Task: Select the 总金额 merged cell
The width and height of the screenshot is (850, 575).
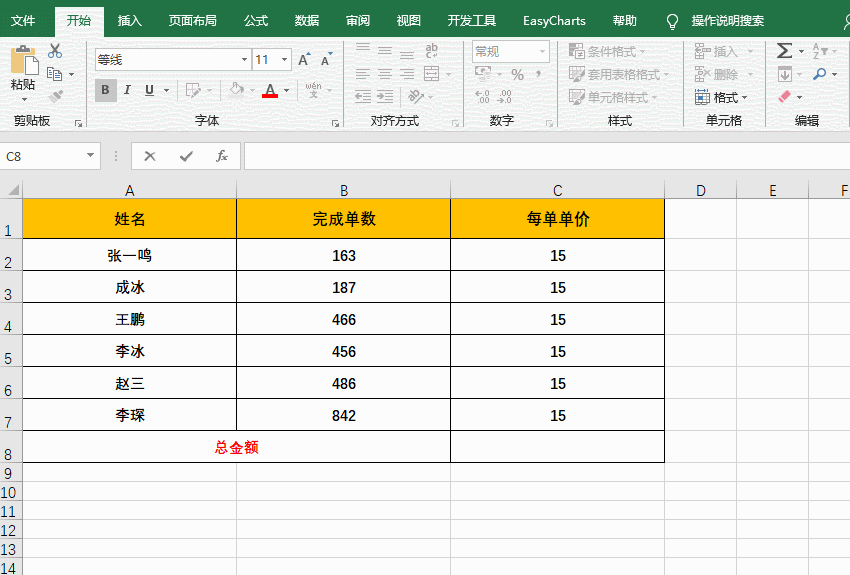Action: (x=236, y=447)
